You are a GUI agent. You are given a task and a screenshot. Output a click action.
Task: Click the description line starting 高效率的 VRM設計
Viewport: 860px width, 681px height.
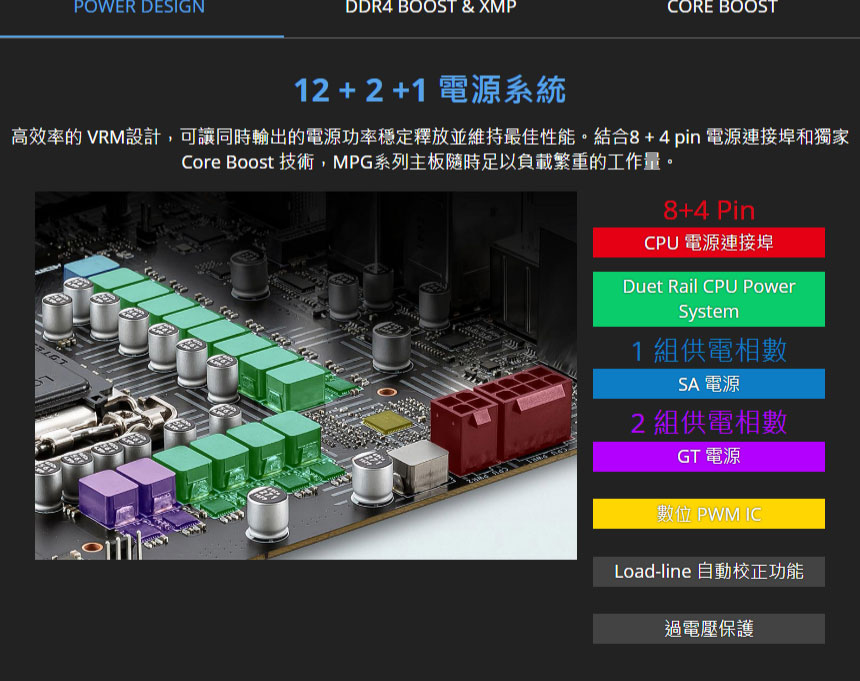[430, 137]
